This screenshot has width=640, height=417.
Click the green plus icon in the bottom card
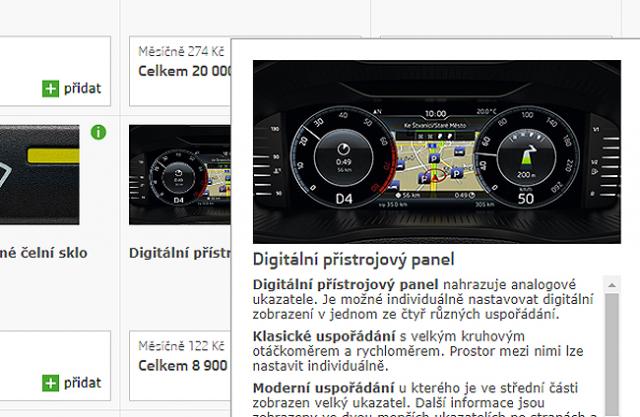pos(50,383)
